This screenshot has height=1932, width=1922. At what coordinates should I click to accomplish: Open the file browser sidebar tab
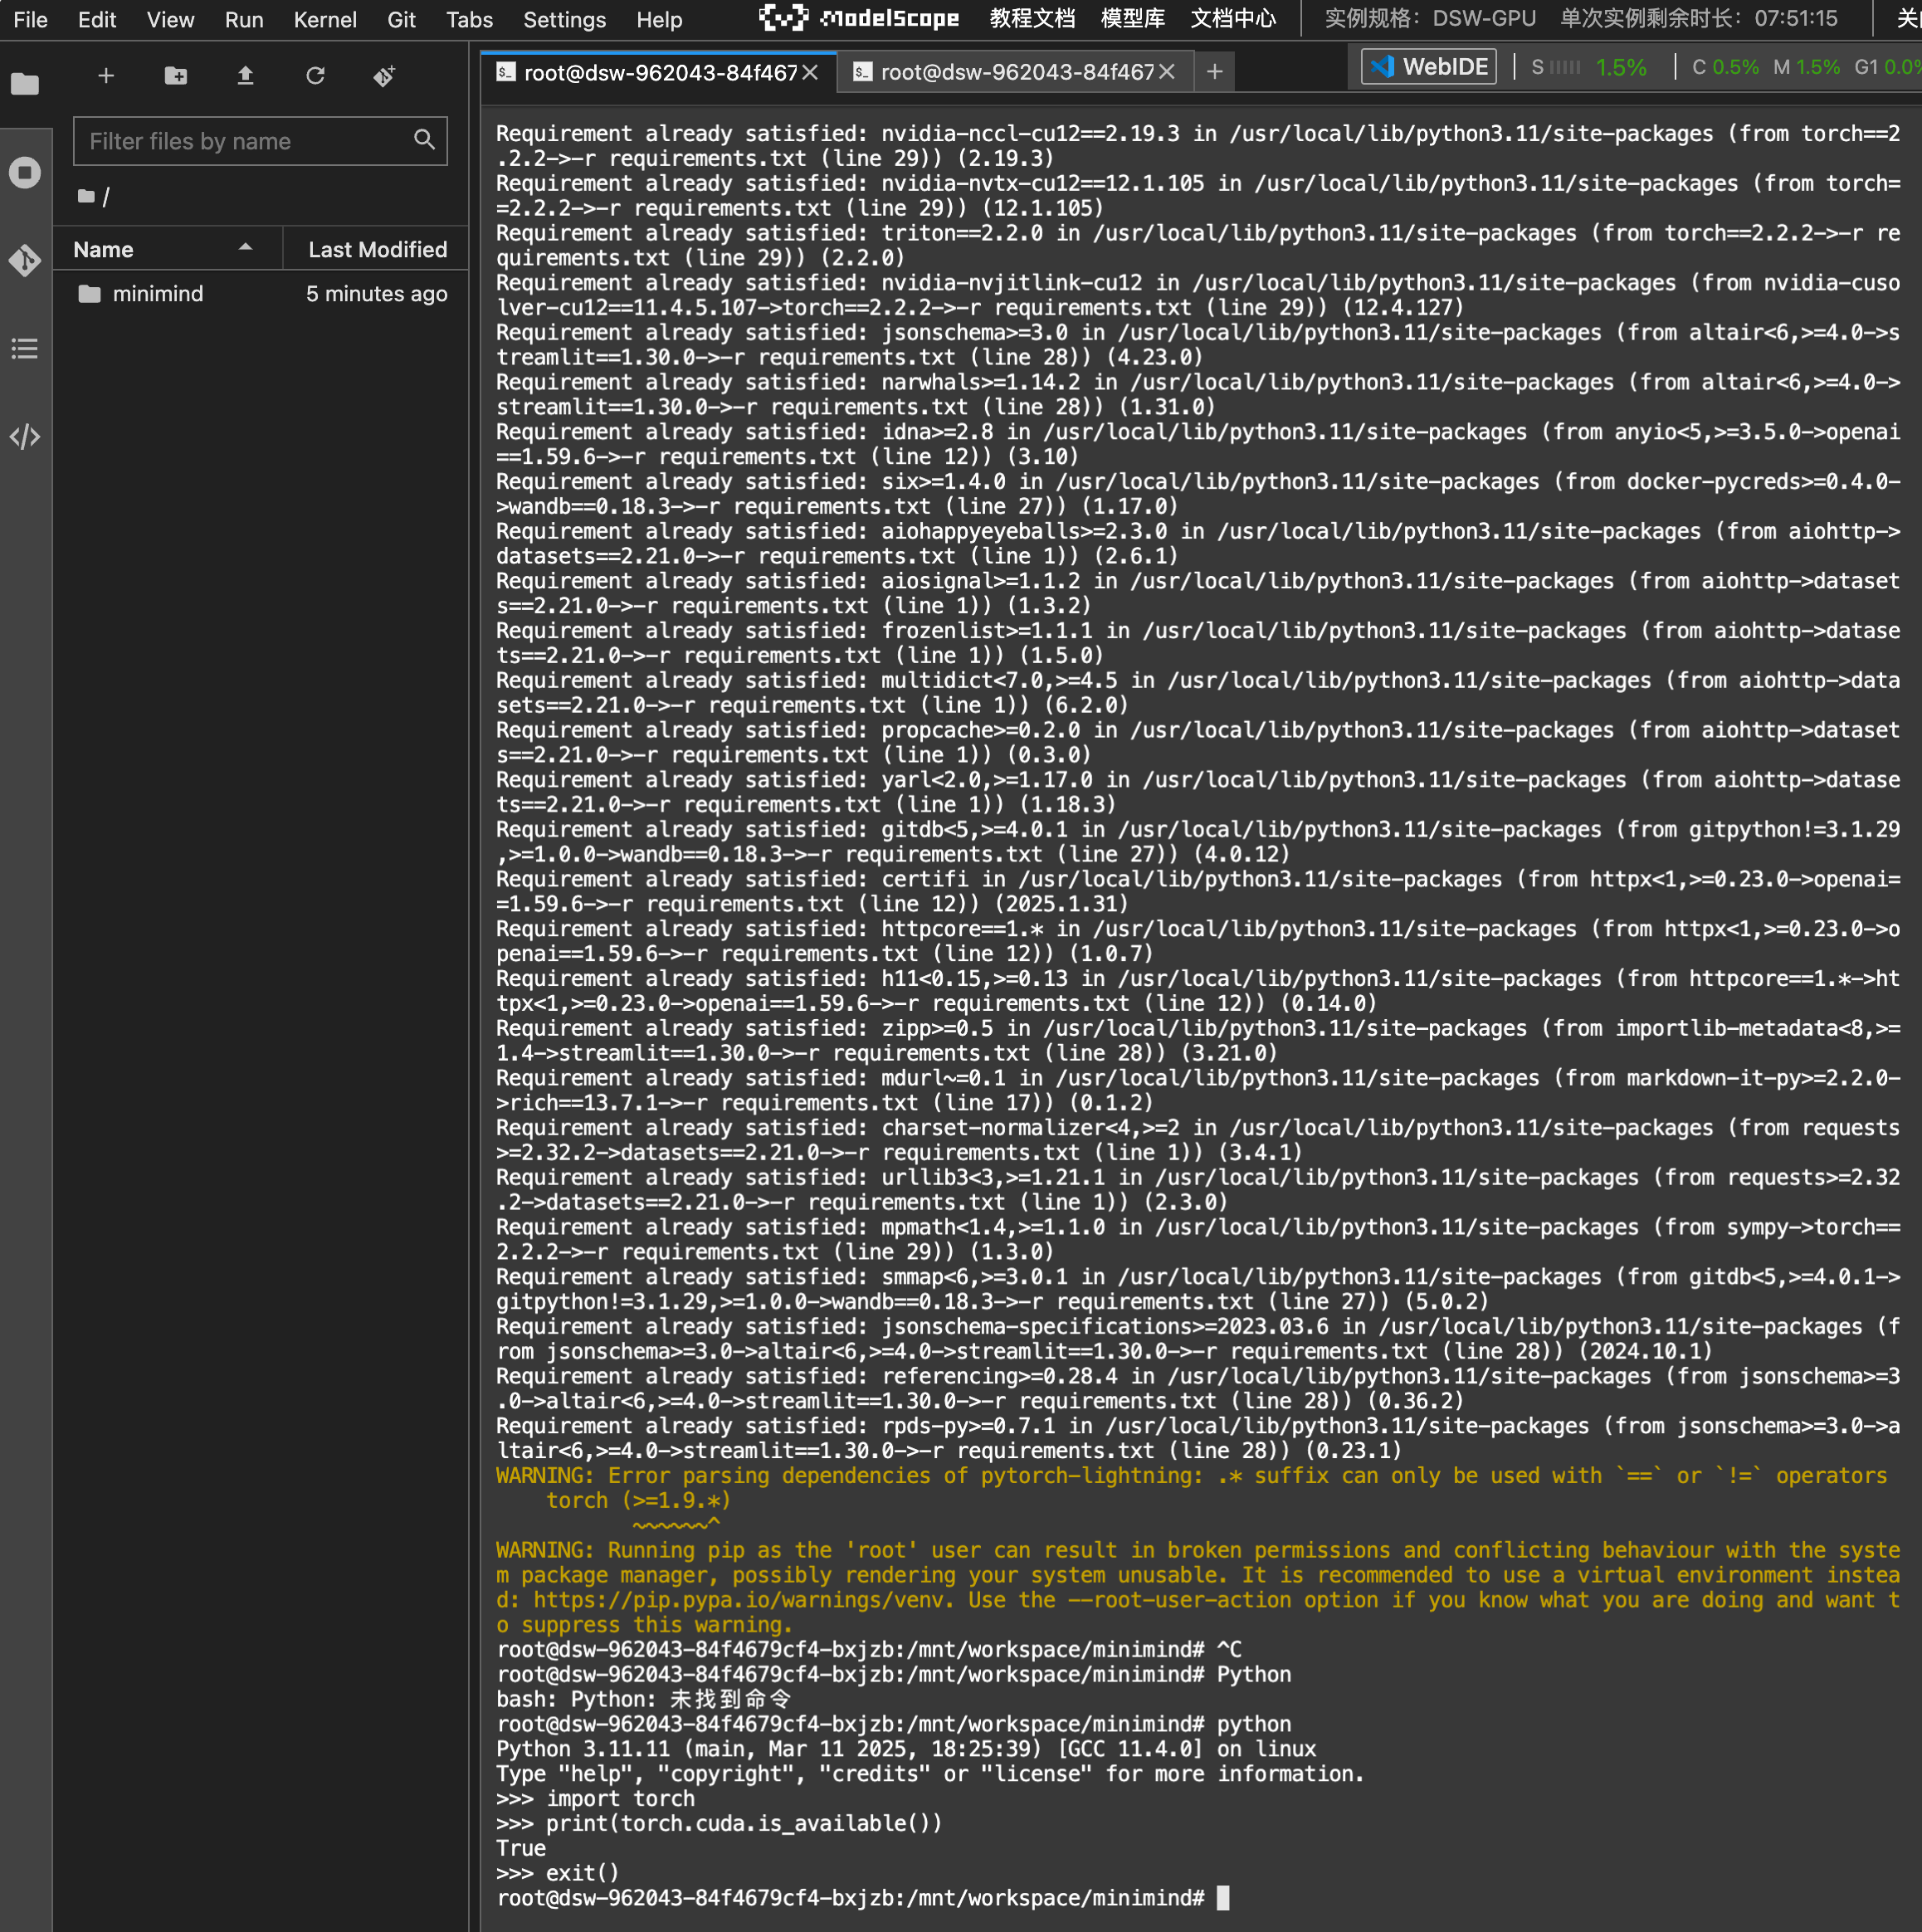point(25,85)
